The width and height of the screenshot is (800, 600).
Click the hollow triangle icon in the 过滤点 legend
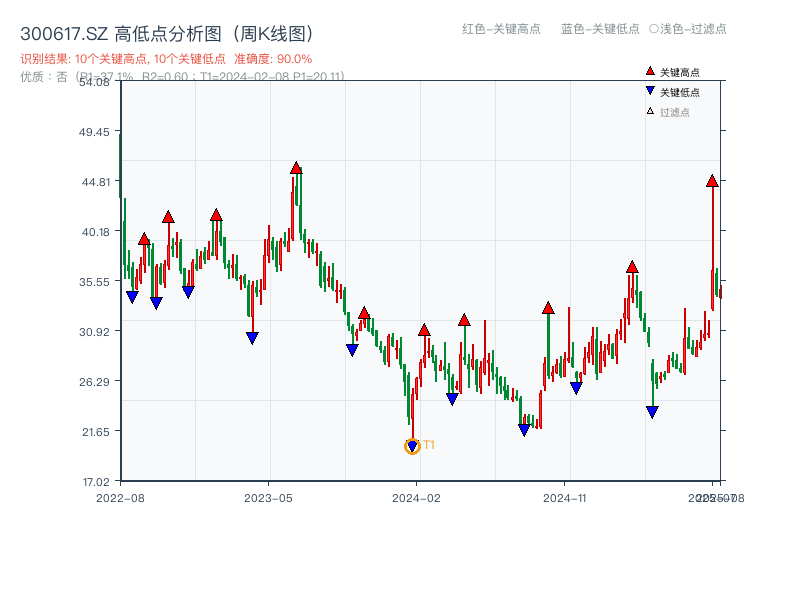point(650,111)
